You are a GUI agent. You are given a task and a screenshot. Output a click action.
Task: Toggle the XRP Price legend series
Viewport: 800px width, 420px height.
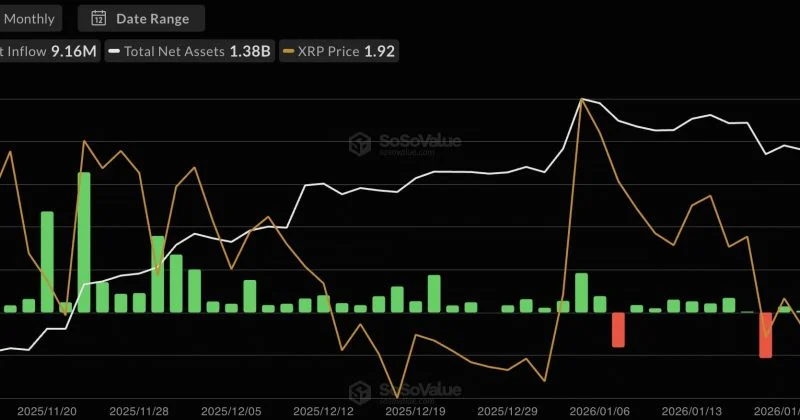[339, 51]
